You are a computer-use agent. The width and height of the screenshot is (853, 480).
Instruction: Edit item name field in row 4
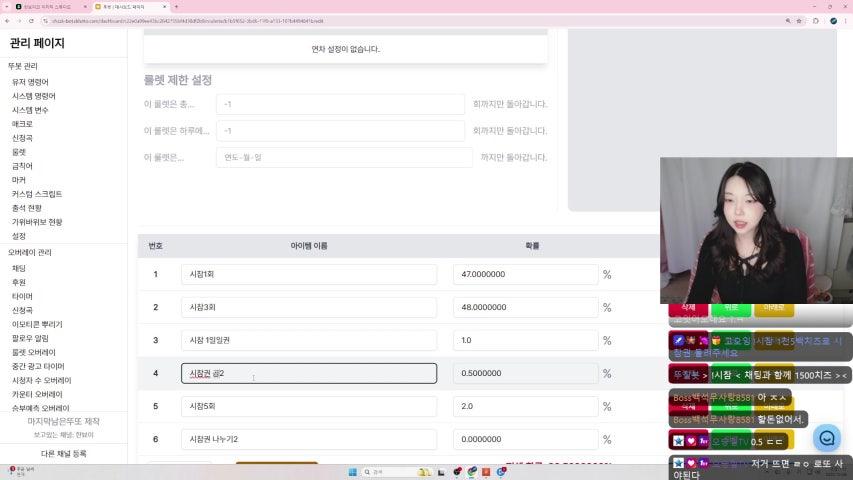coord(309,373)
